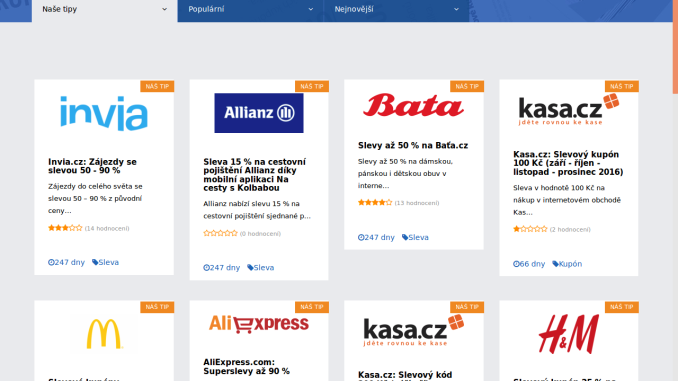Click the Invia logo image
The height and width of the screenshot is (381, 678).
pos(104,113)
